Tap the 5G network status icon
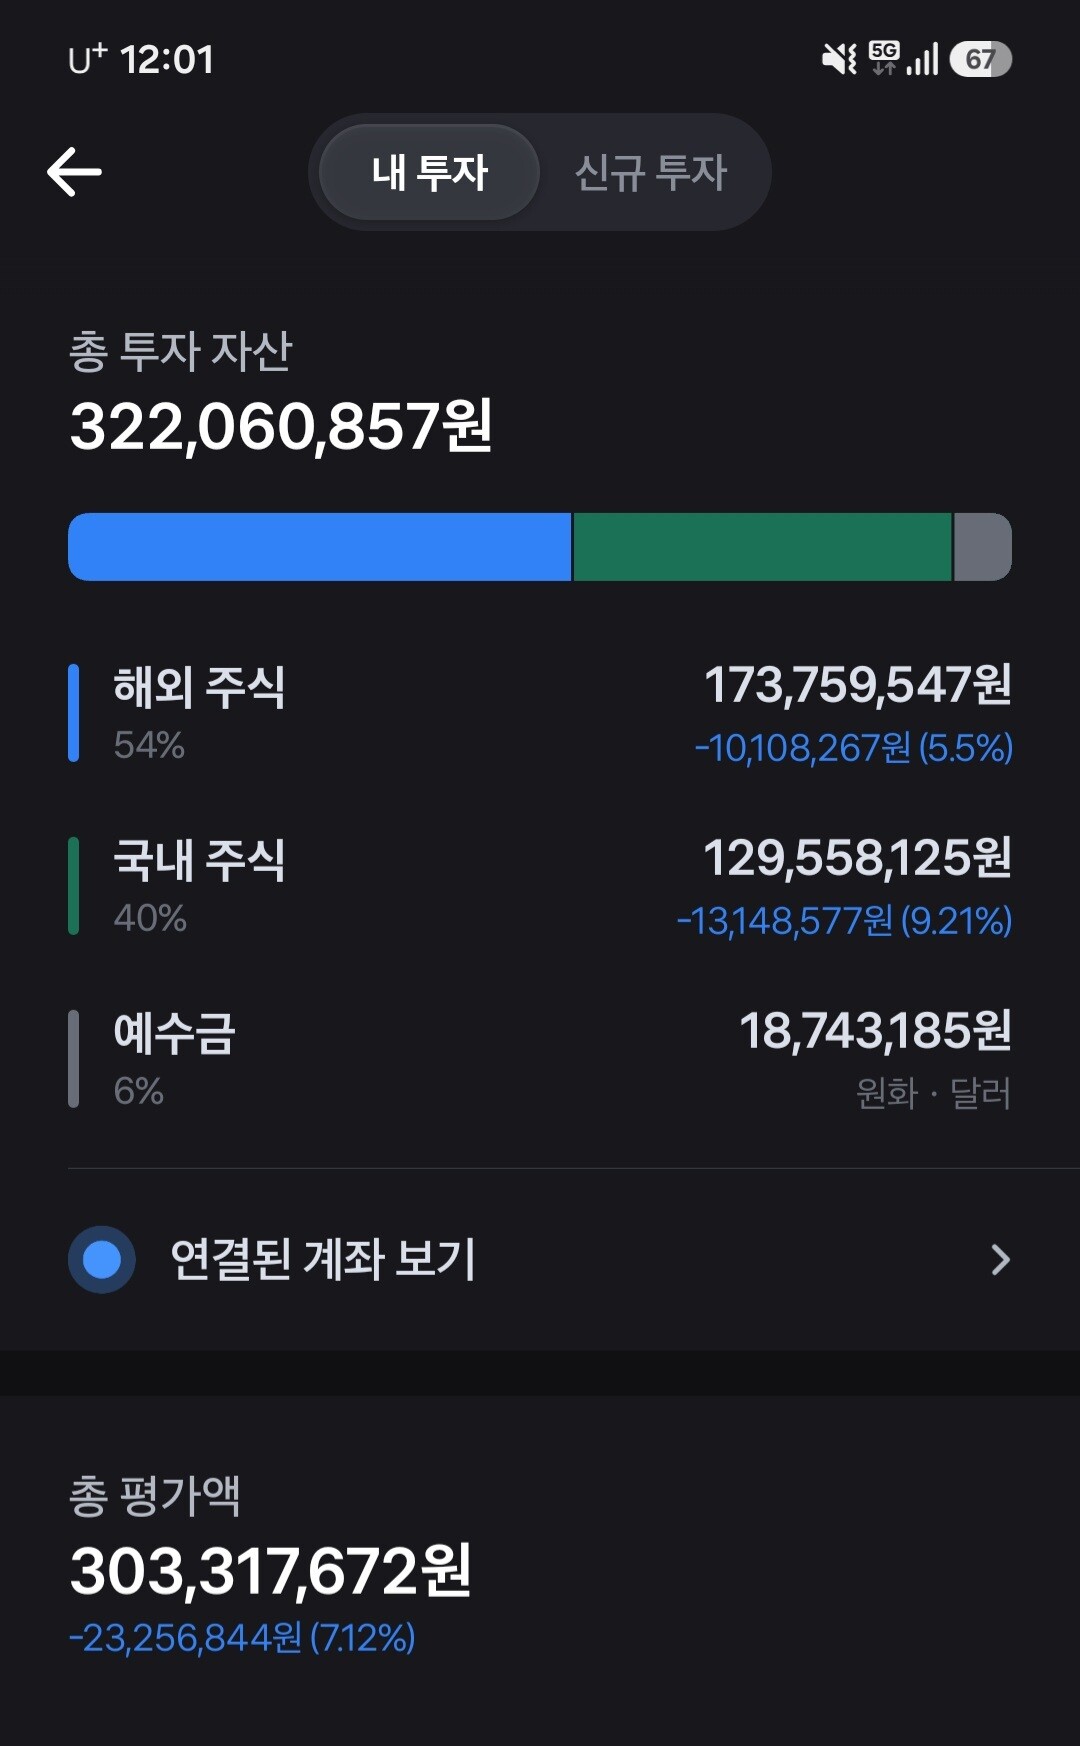1080x1746 pixels. pos(884,58)
